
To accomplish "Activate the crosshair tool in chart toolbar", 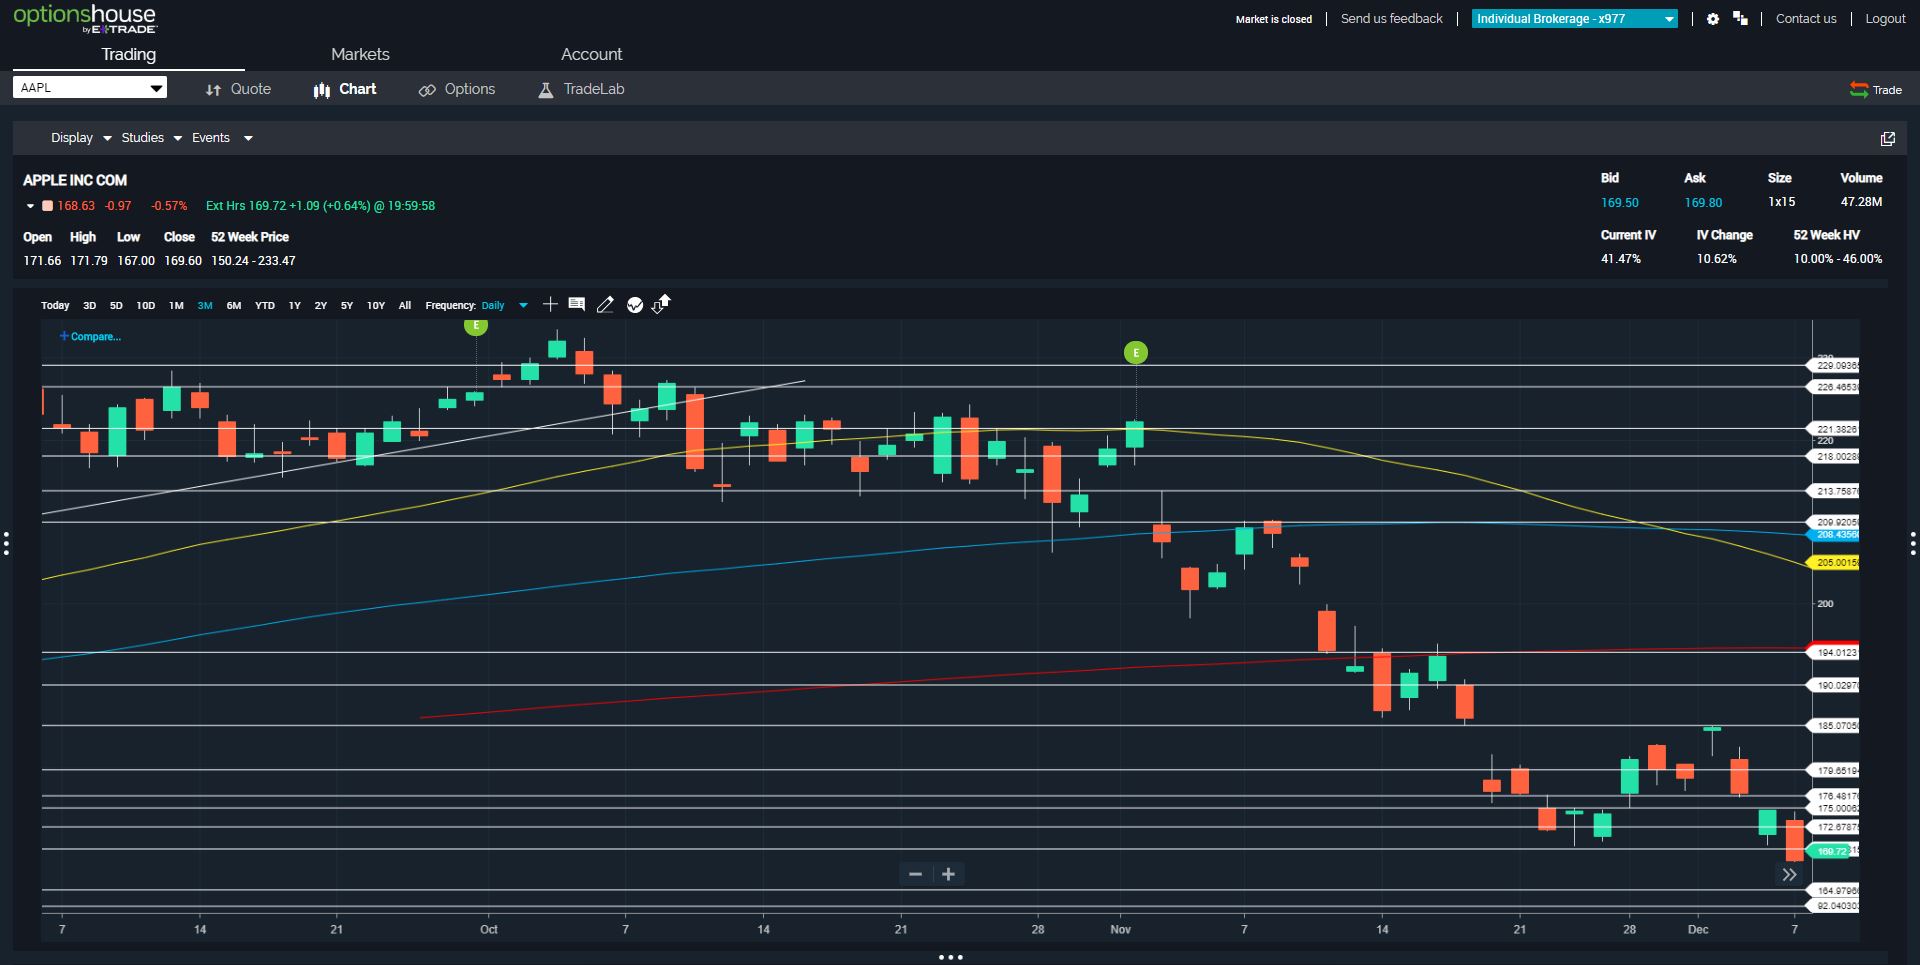I will (550, 304).
